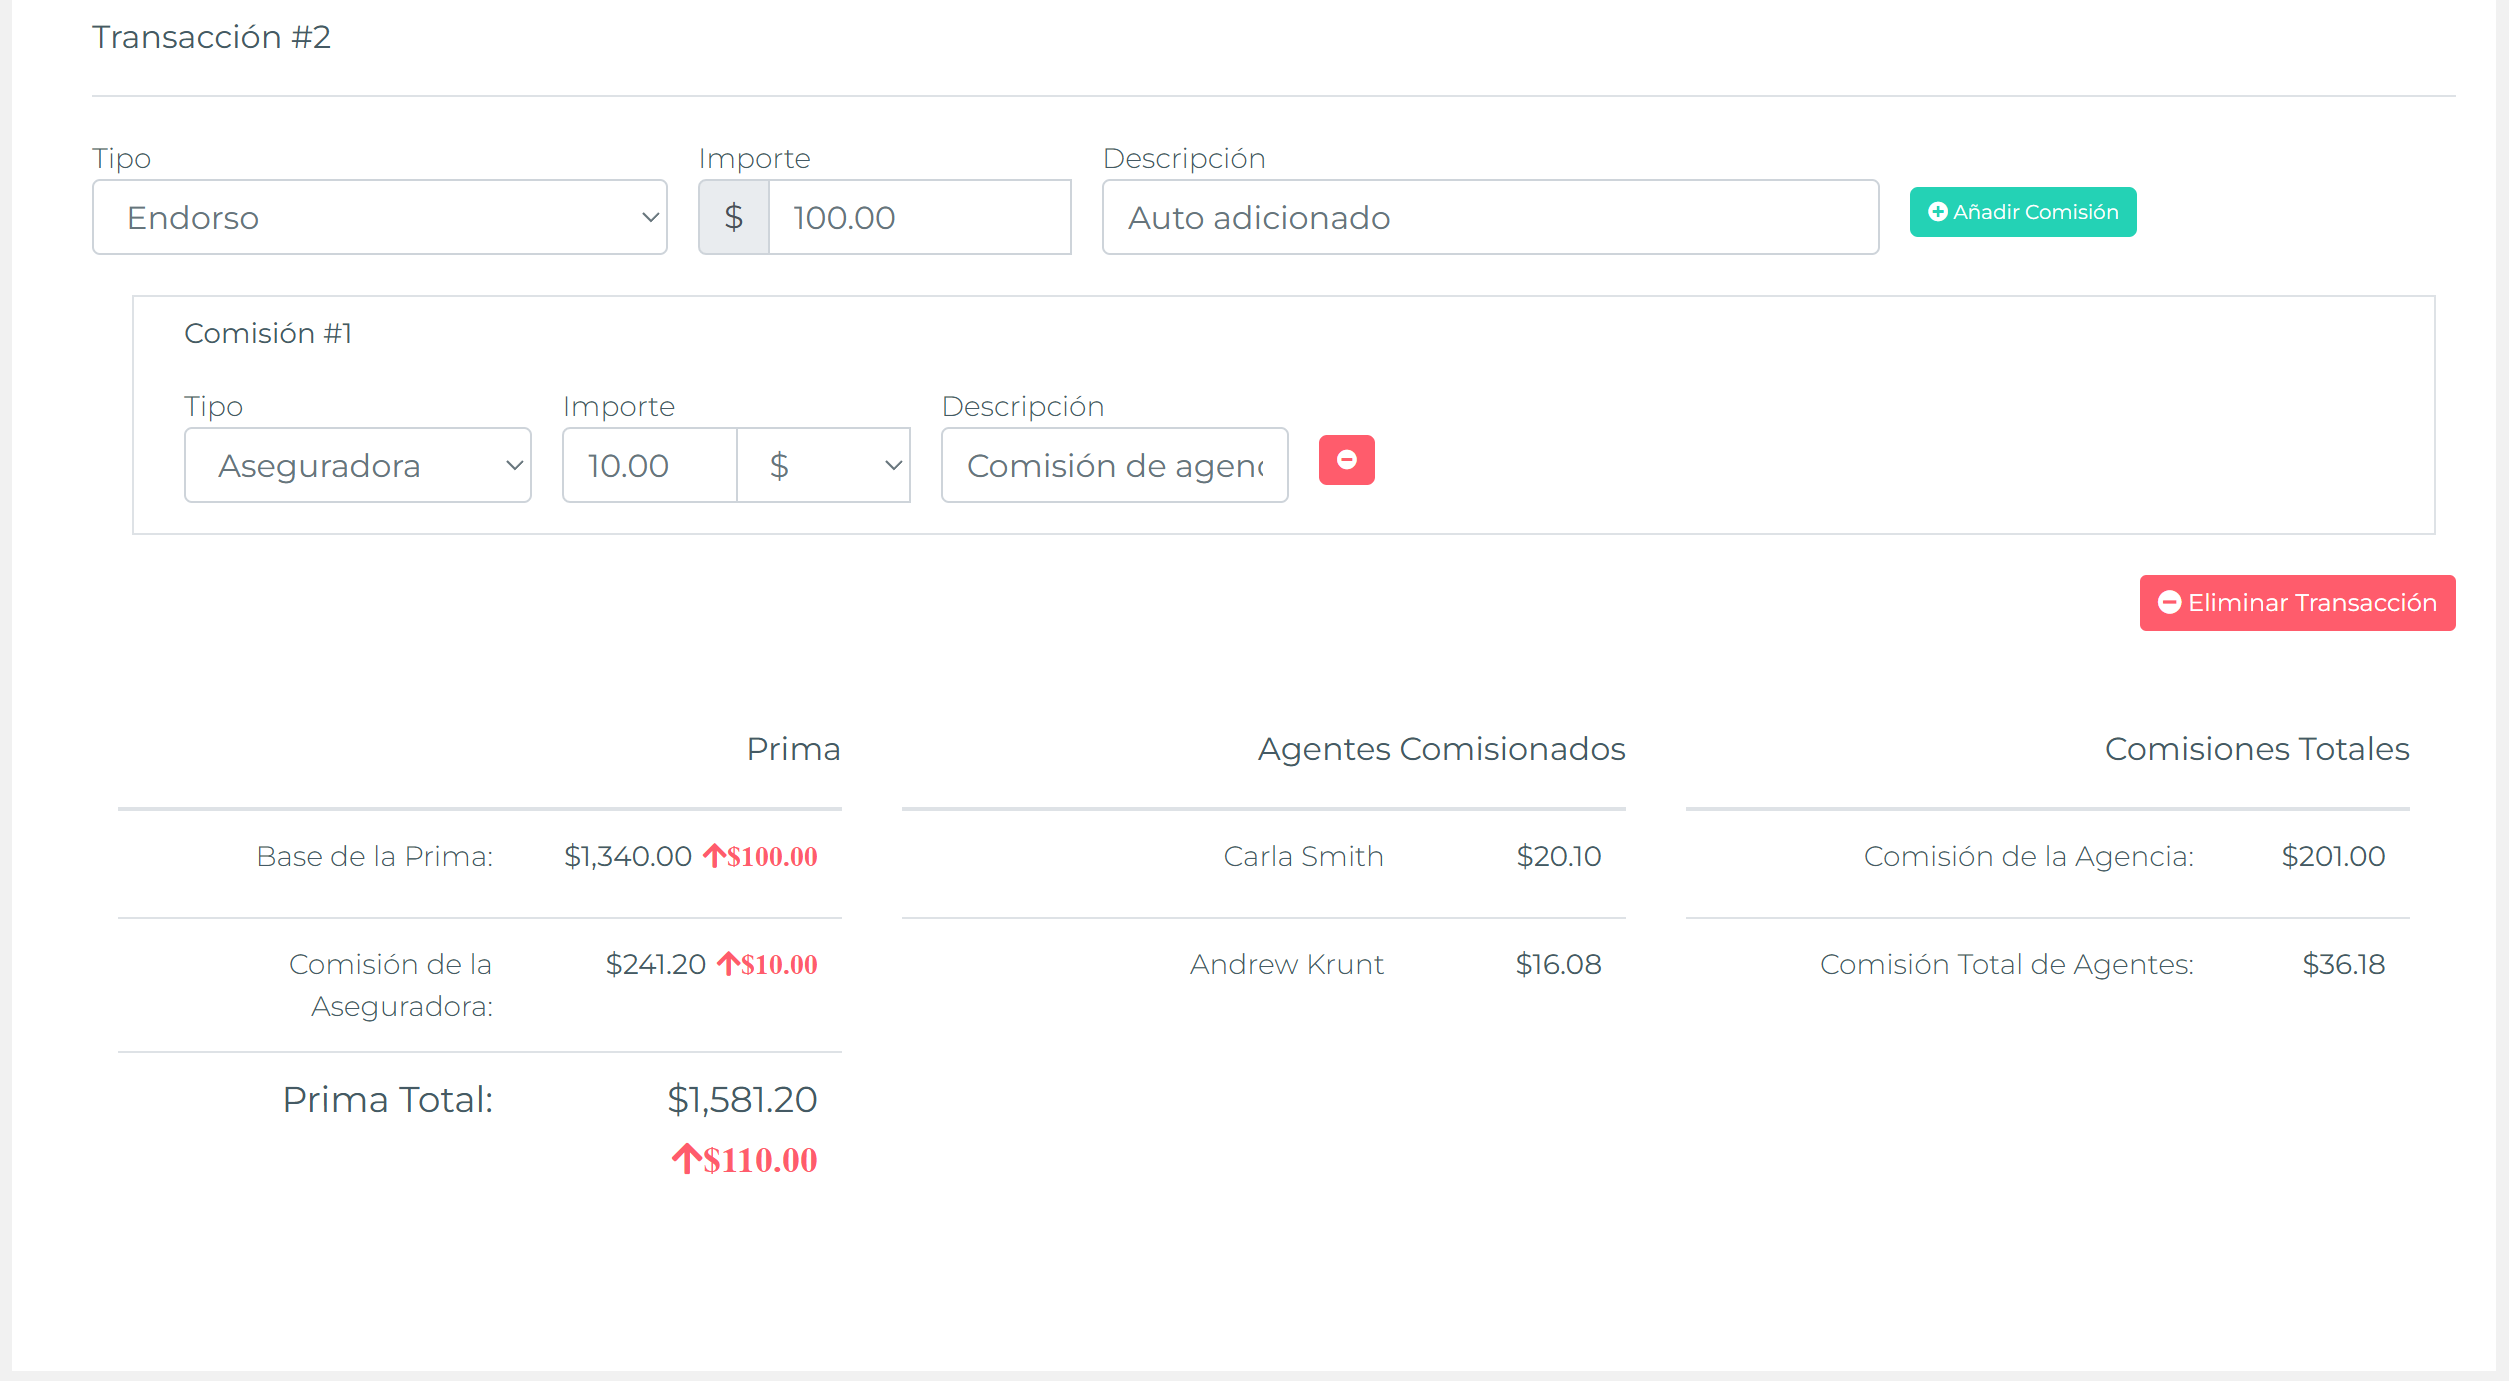Focus the commission Importe field with 10.00

point(649,466)
